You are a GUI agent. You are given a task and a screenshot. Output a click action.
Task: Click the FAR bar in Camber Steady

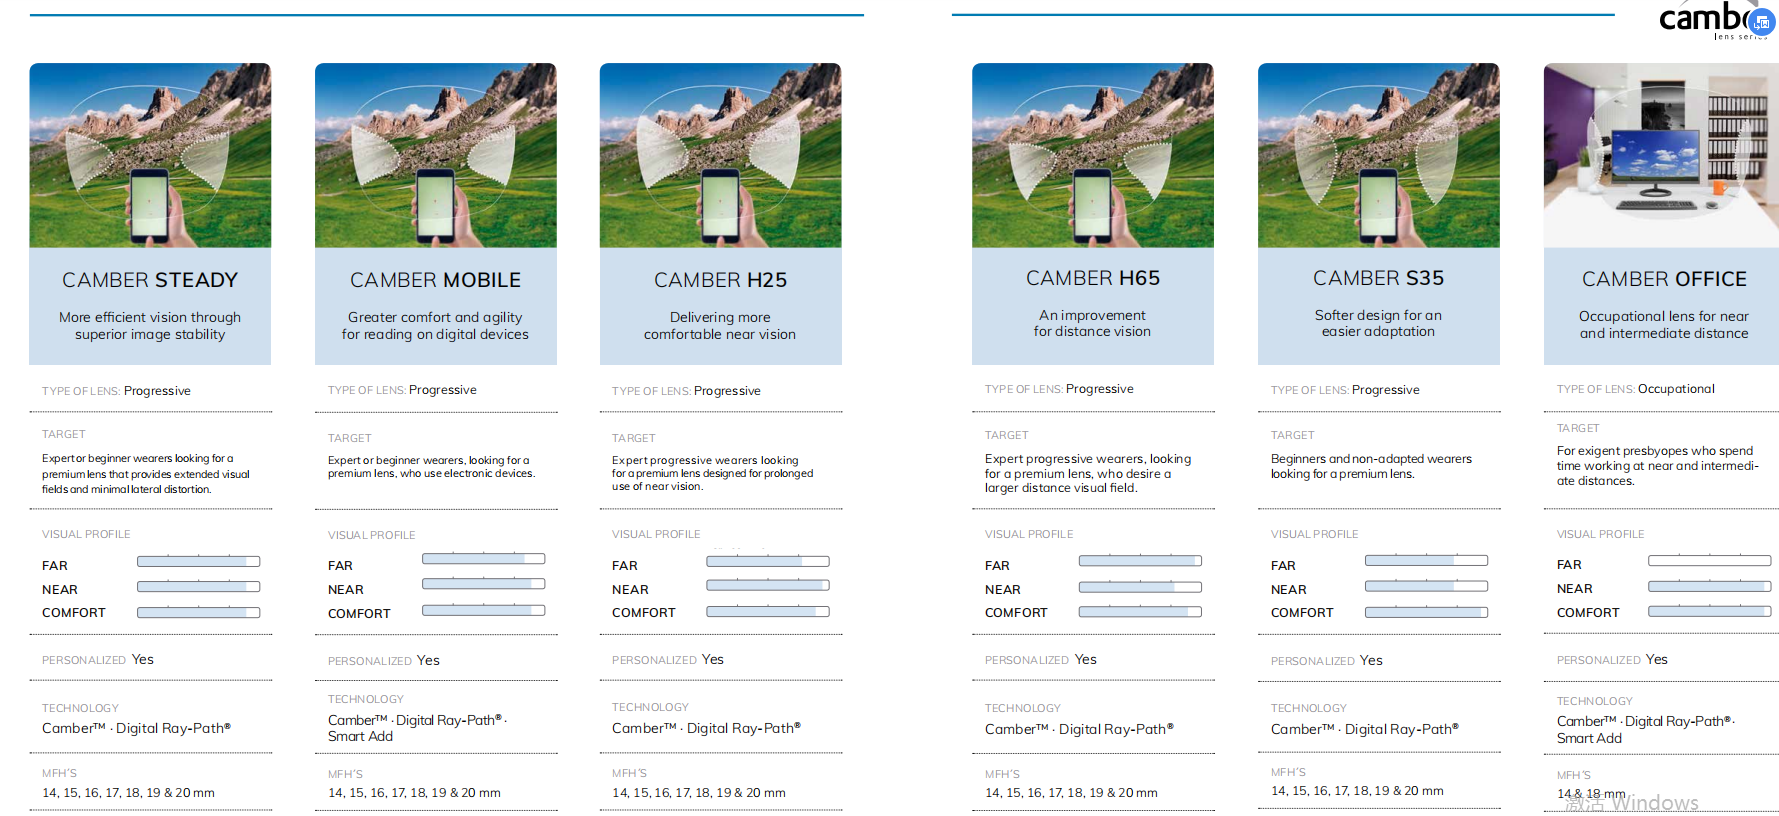pos(198,562)
